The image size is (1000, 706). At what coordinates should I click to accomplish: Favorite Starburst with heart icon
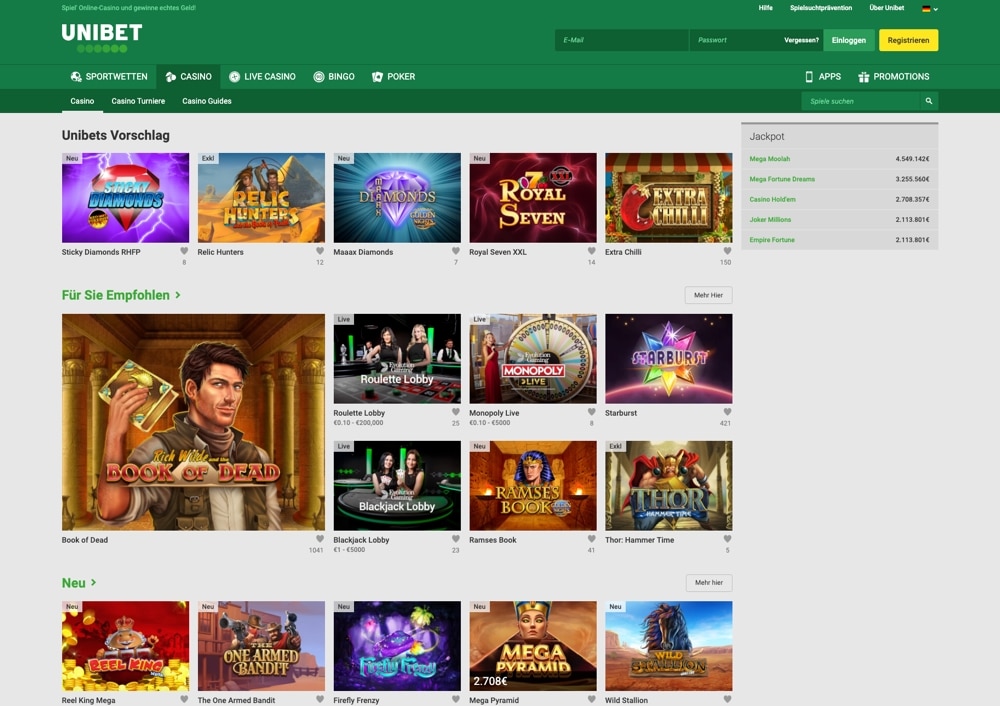(x=727, y=412)
